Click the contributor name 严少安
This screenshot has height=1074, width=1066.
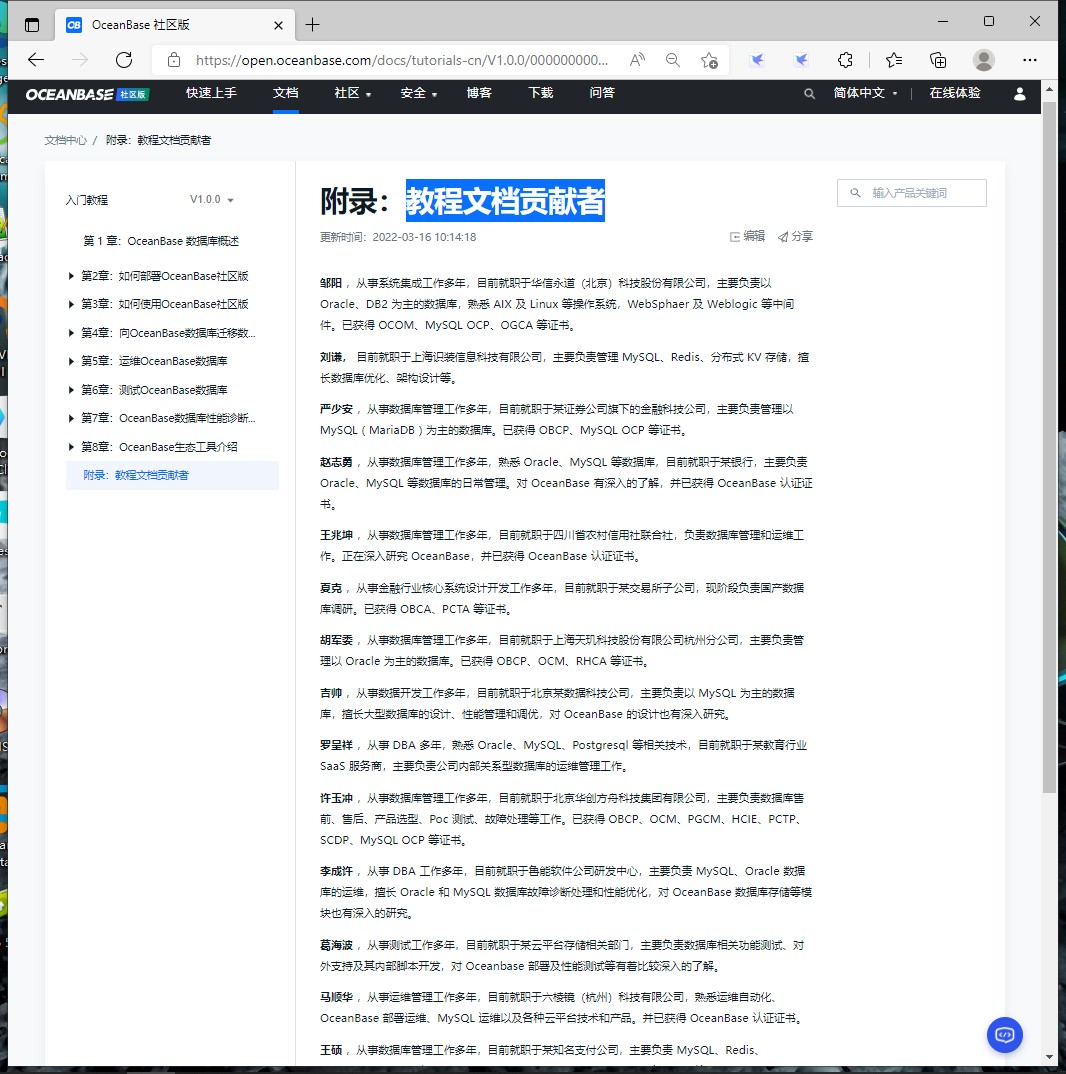pyautogui.click(x=336, y=409)
